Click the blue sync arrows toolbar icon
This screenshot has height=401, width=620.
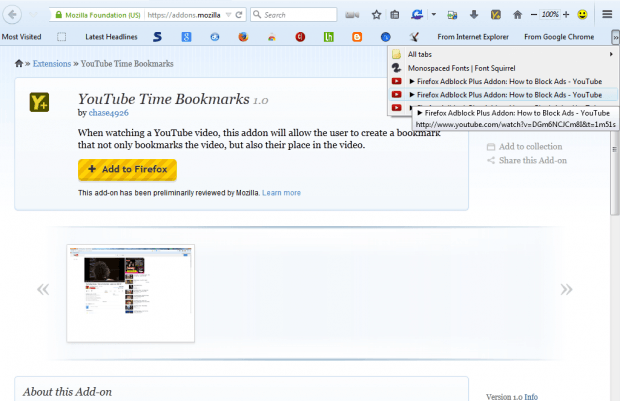(417, 15)
